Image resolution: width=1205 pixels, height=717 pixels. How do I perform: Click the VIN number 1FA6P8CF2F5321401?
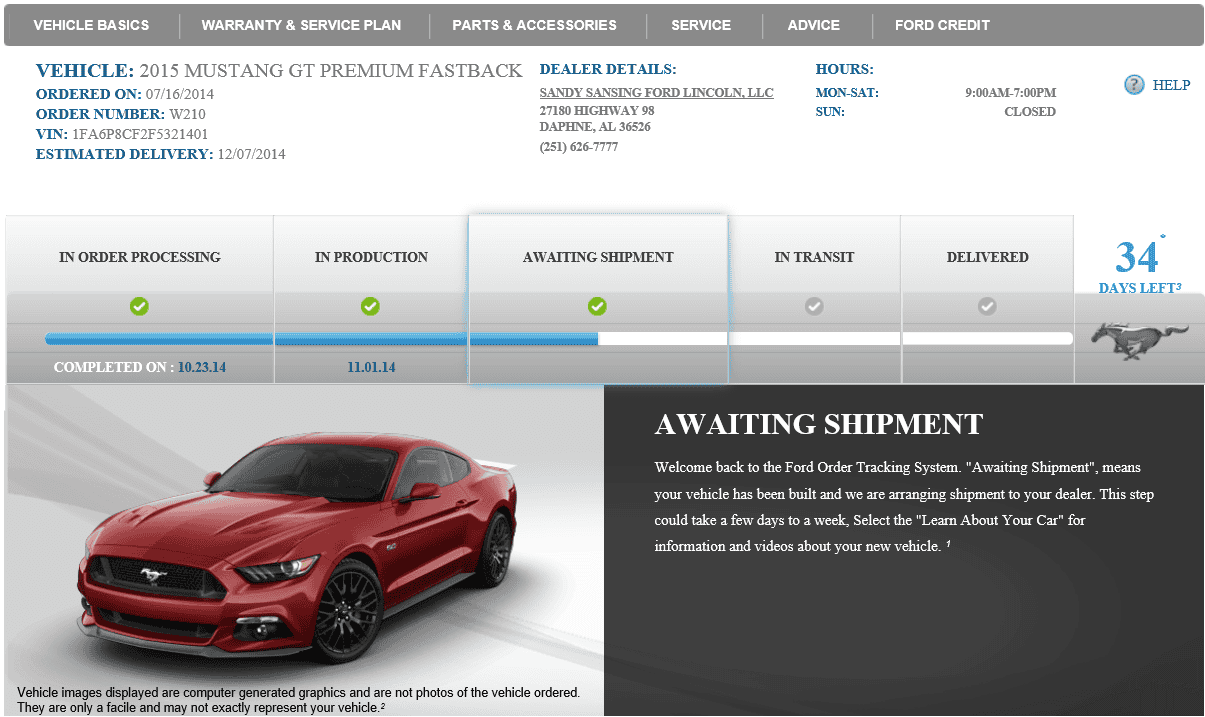[x=140, y=134]
